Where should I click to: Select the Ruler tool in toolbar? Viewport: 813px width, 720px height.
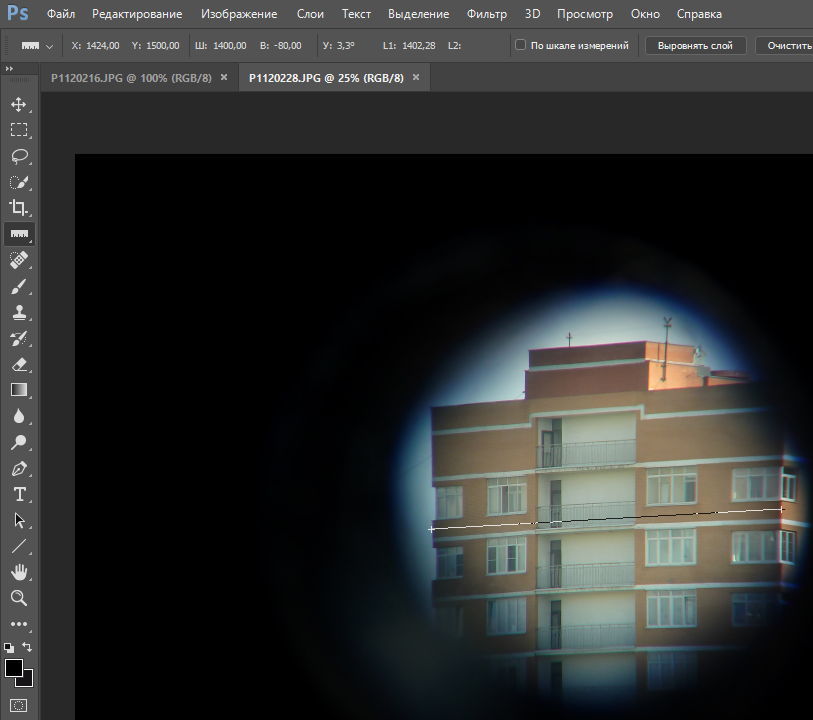(19, 234)
